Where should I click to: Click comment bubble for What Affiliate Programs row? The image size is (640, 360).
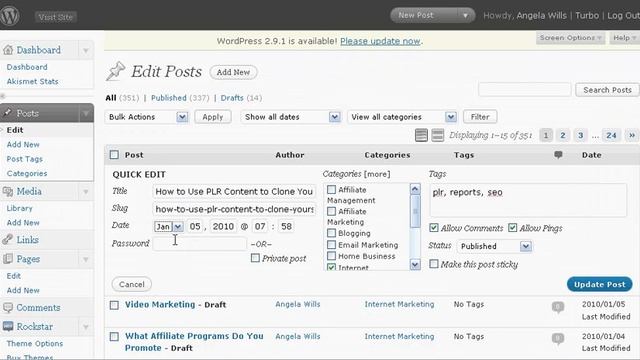point(558,338)
